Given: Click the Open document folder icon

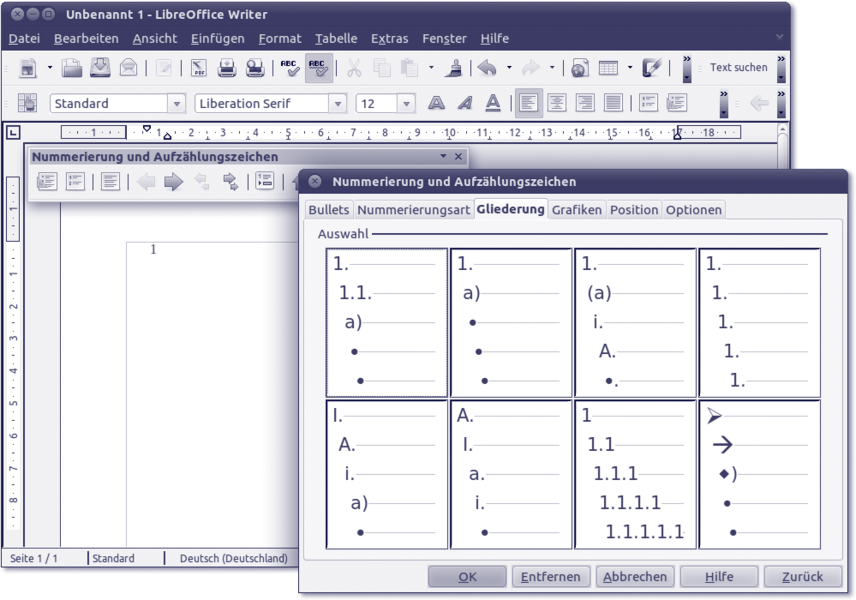Looking at the screenshot, I should 72,68.
